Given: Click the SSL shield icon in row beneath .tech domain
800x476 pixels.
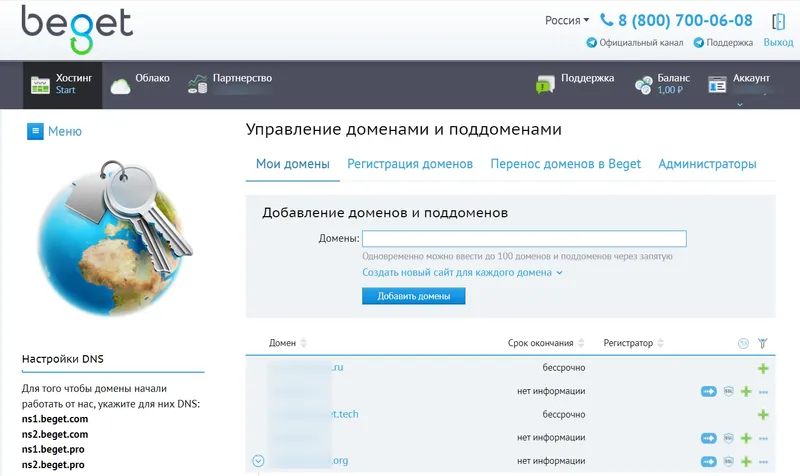Looking at the screenshot, I should click(729, 438).
